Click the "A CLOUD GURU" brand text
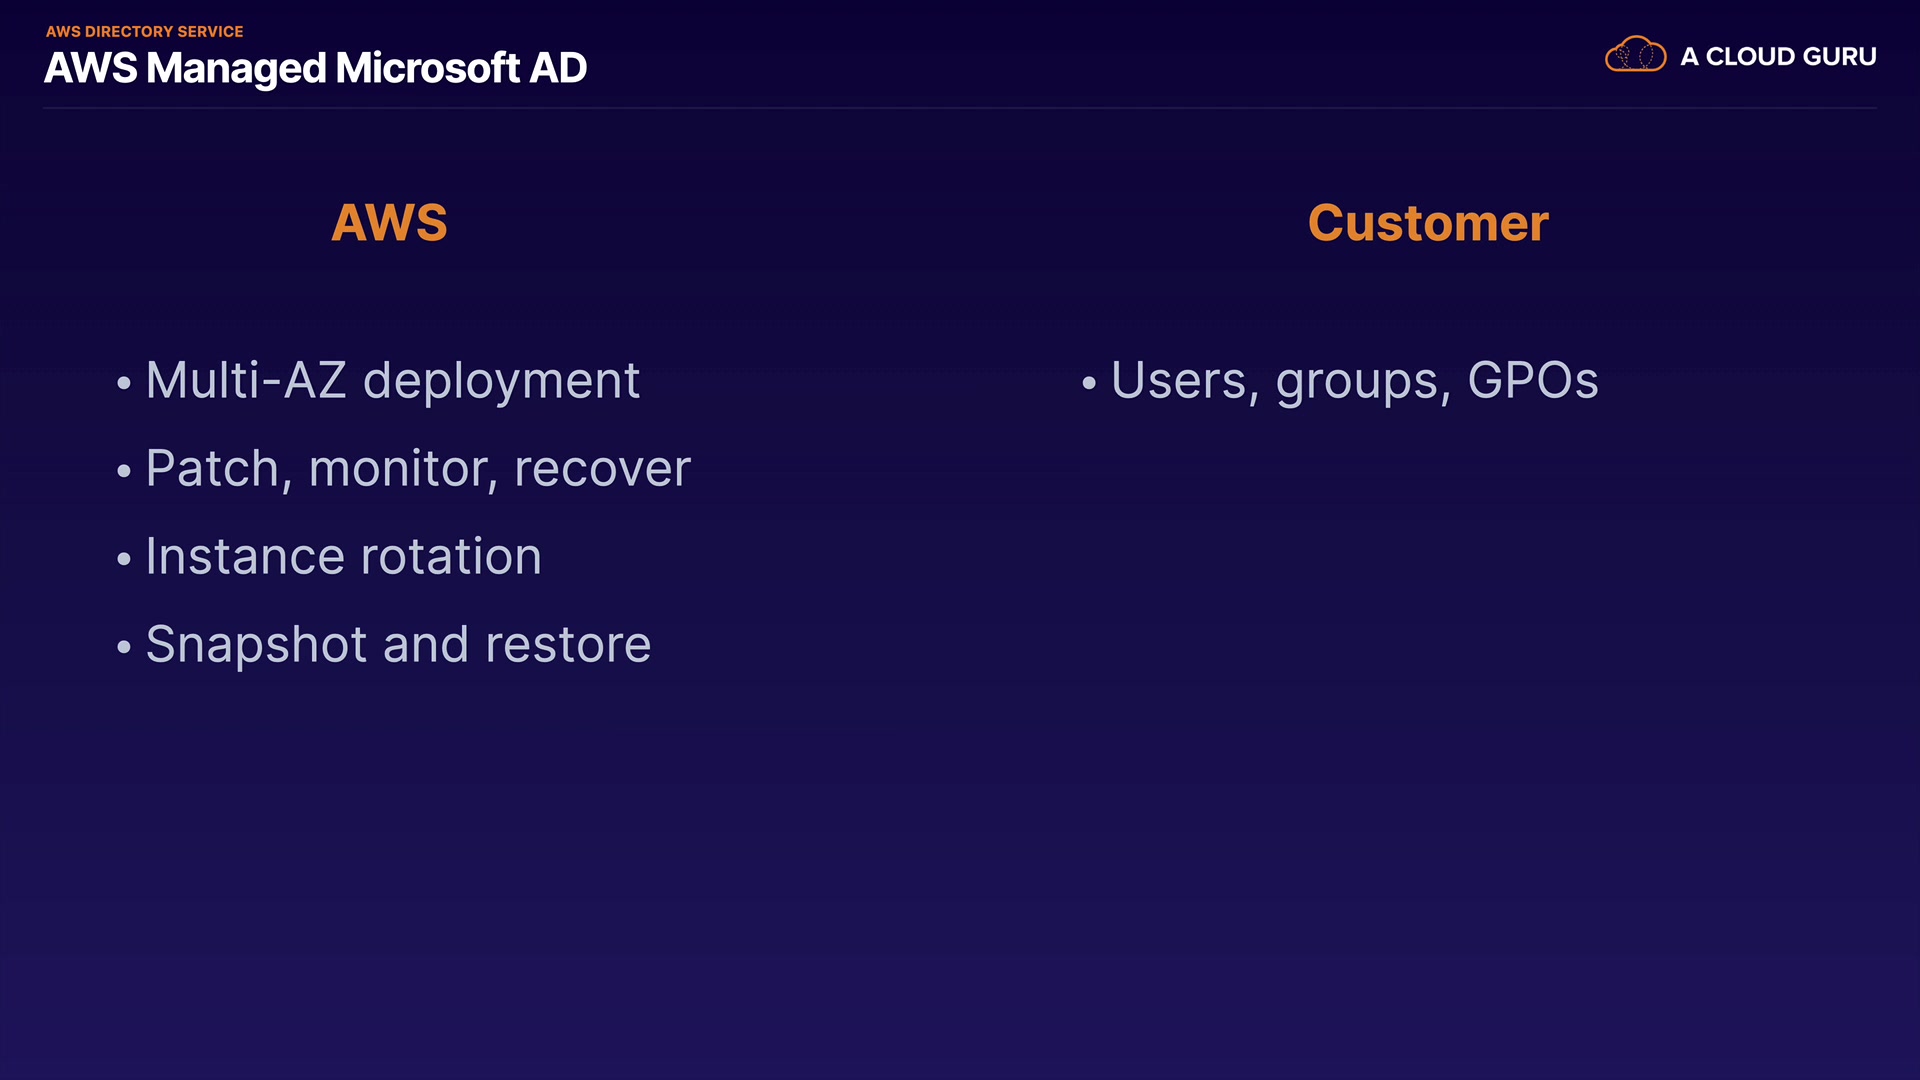Screen dimensions: 1920x1080 point(1778,57)
